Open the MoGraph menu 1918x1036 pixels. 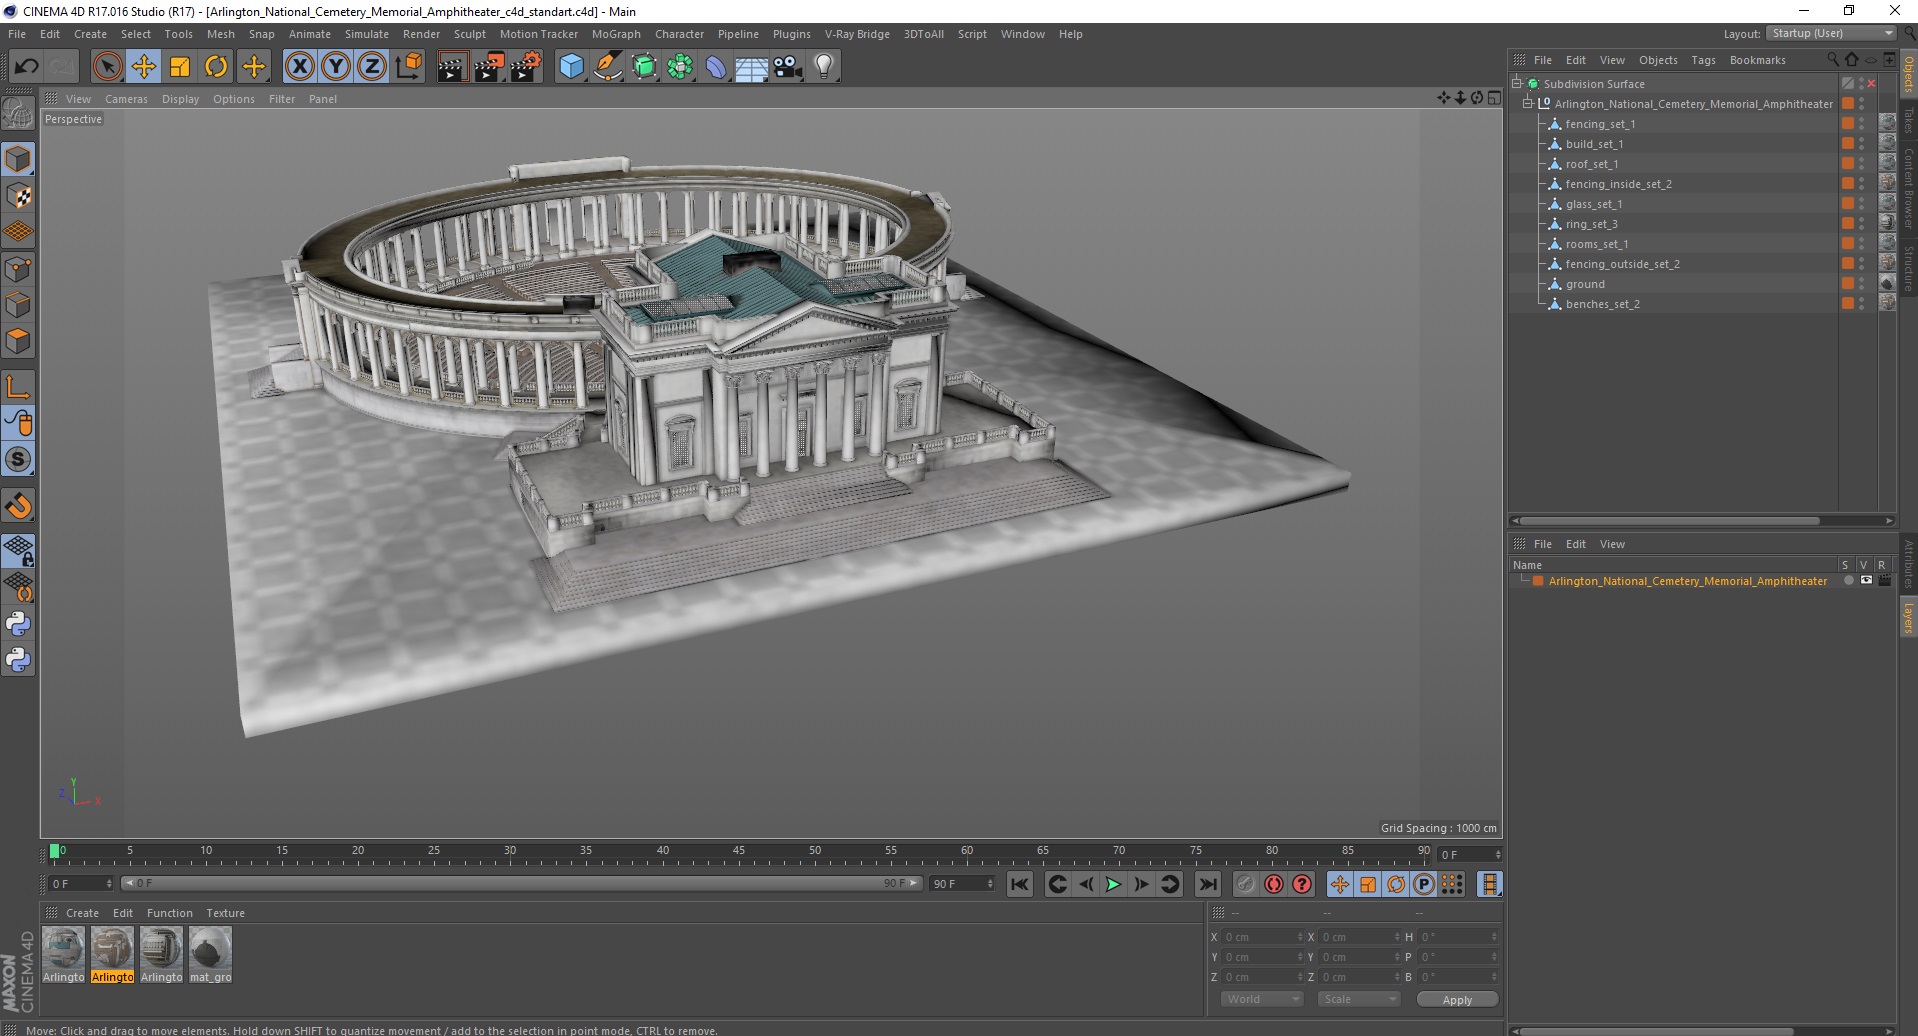click(x=616, y=34)
